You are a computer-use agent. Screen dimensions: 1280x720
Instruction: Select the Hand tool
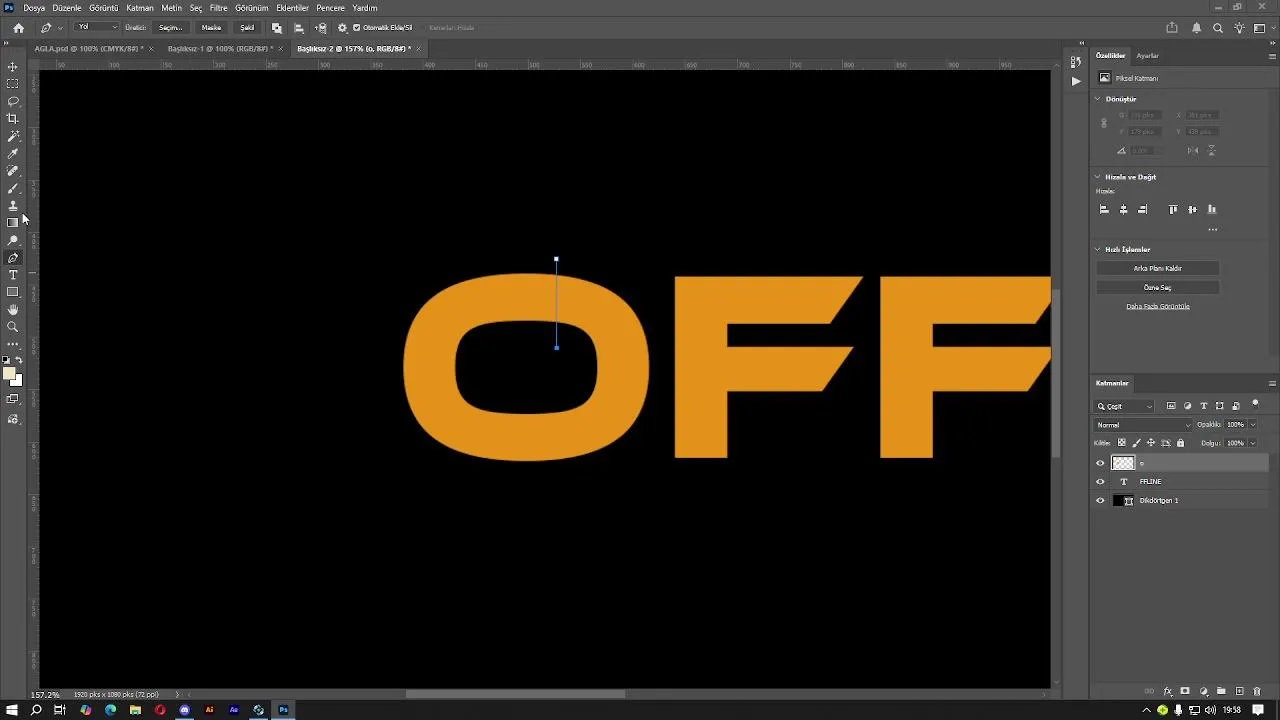[x=13, y=310]
